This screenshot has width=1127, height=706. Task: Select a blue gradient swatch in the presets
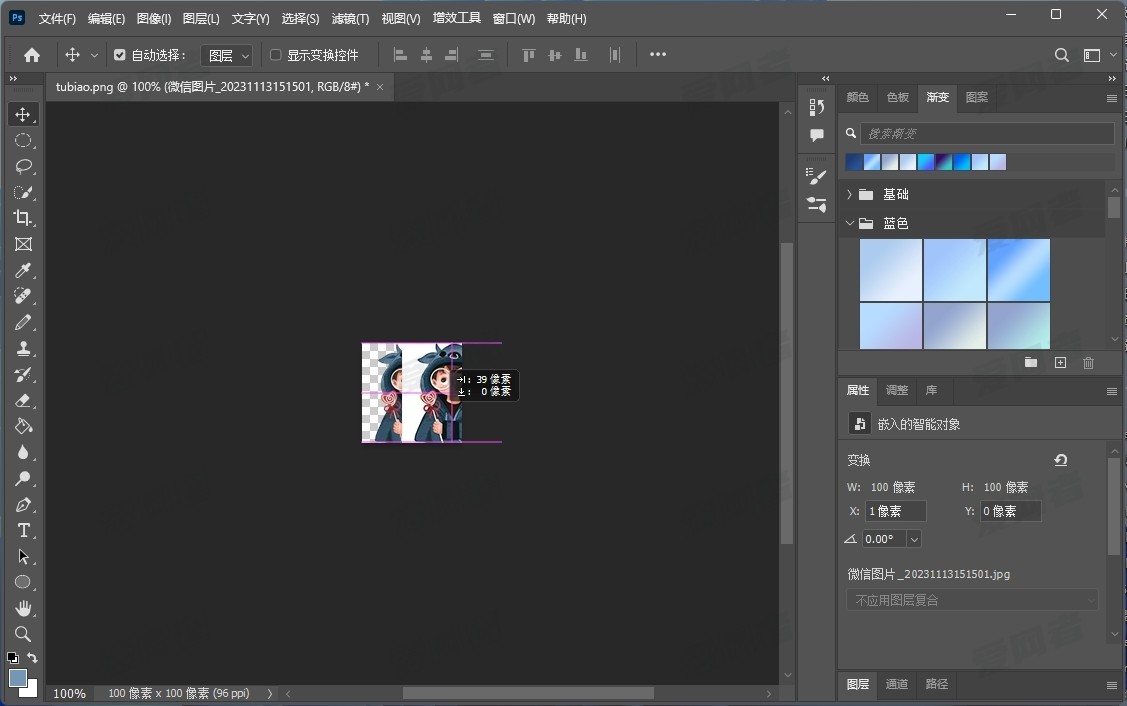point(1019,270)
